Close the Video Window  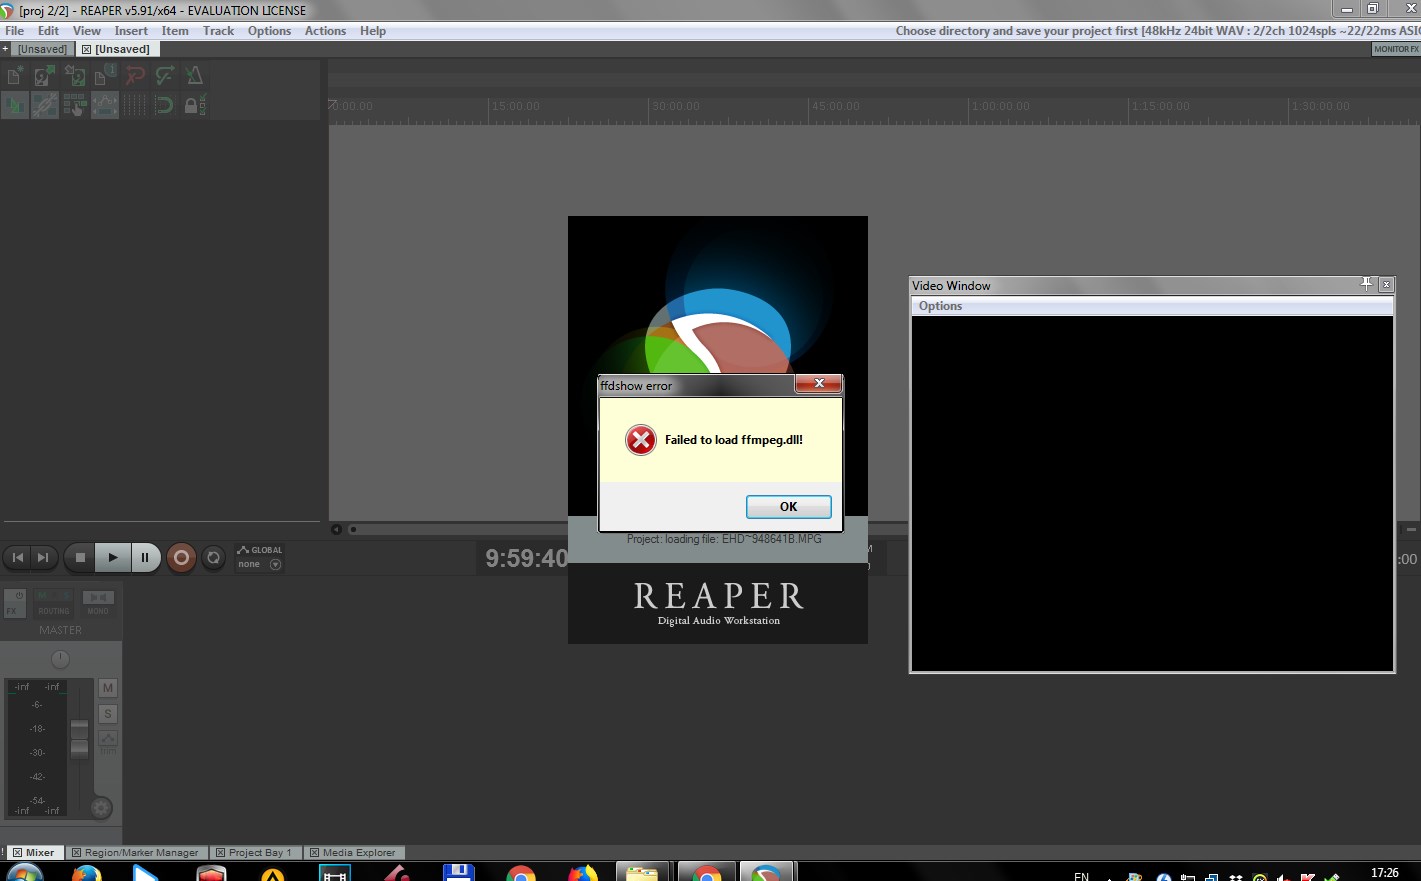(x=1386, y=285)
